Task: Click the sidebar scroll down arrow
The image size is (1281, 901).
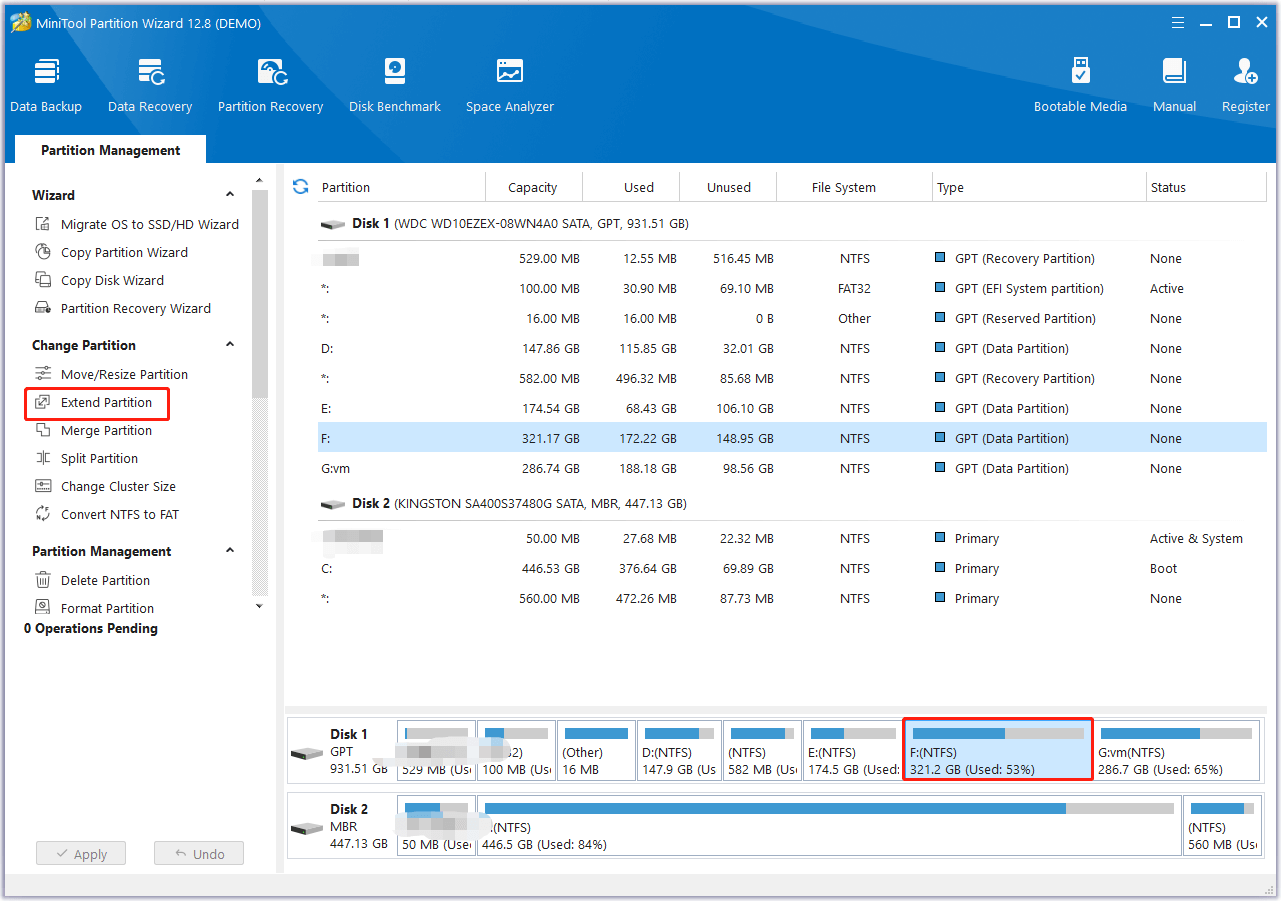Action: 260,605
